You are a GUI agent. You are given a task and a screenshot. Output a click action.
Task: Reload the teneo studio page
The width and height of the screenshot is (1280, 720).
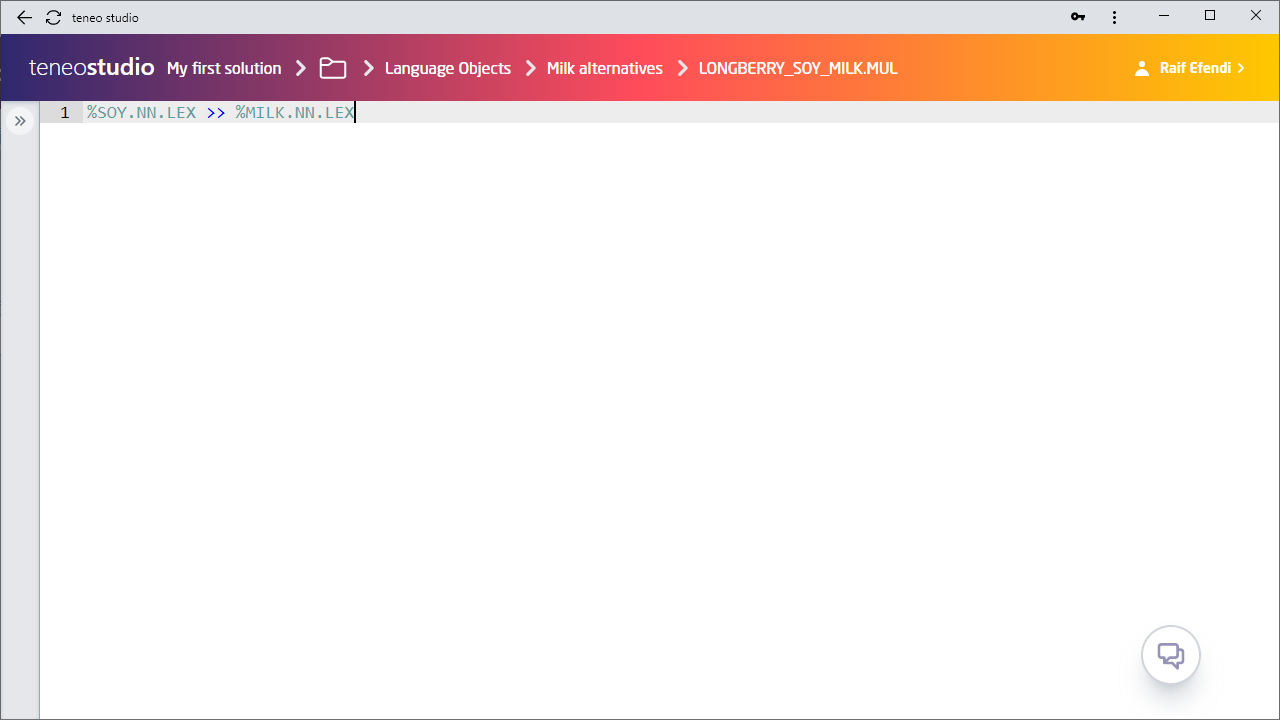(x=54, y=17)
